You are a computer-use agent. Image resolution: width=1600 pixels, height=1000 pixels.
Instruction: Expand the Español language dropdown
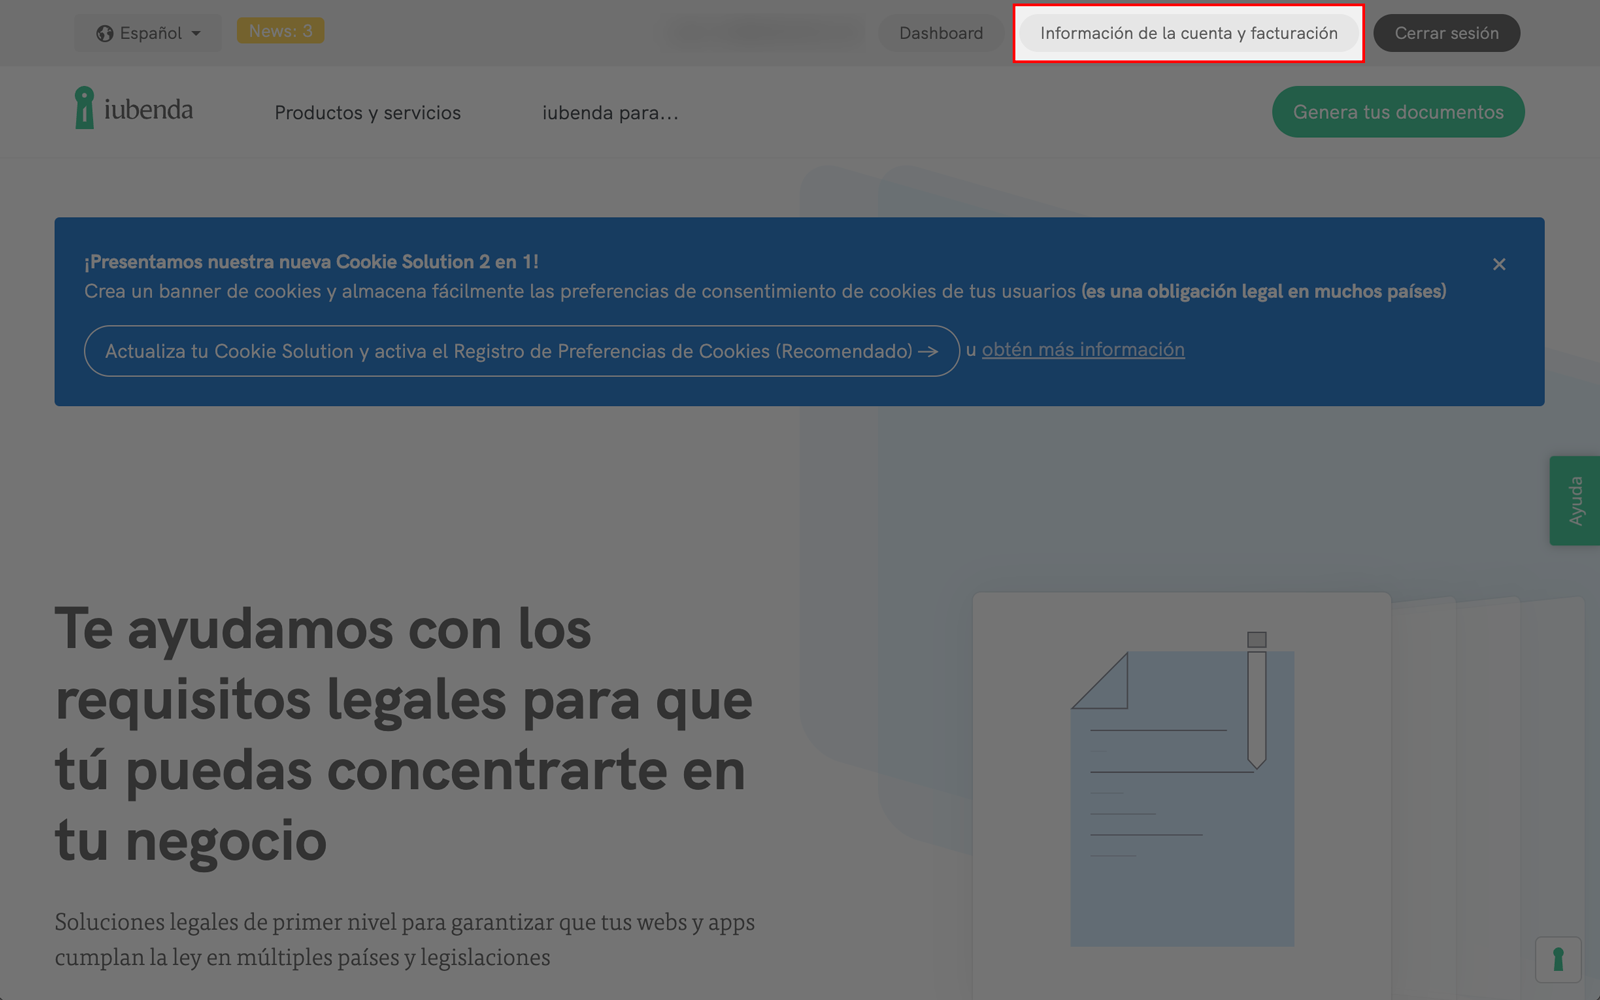click(149, 34)
